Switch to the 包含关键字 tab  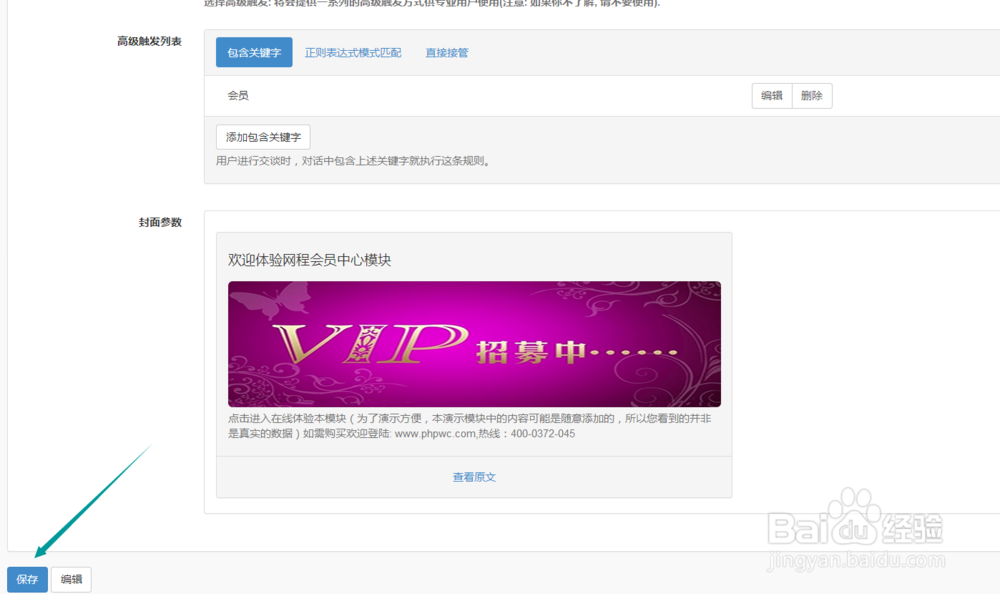click(x=253, y=52)
